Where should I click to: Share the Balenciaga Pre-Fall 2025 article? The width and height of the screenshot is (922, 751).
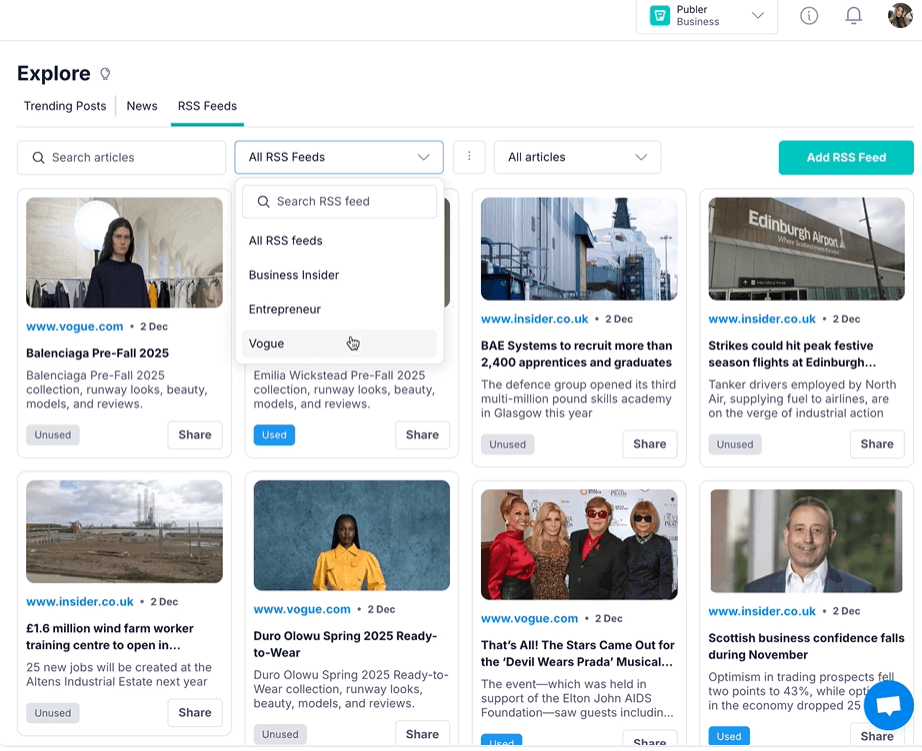click(195, 435)
